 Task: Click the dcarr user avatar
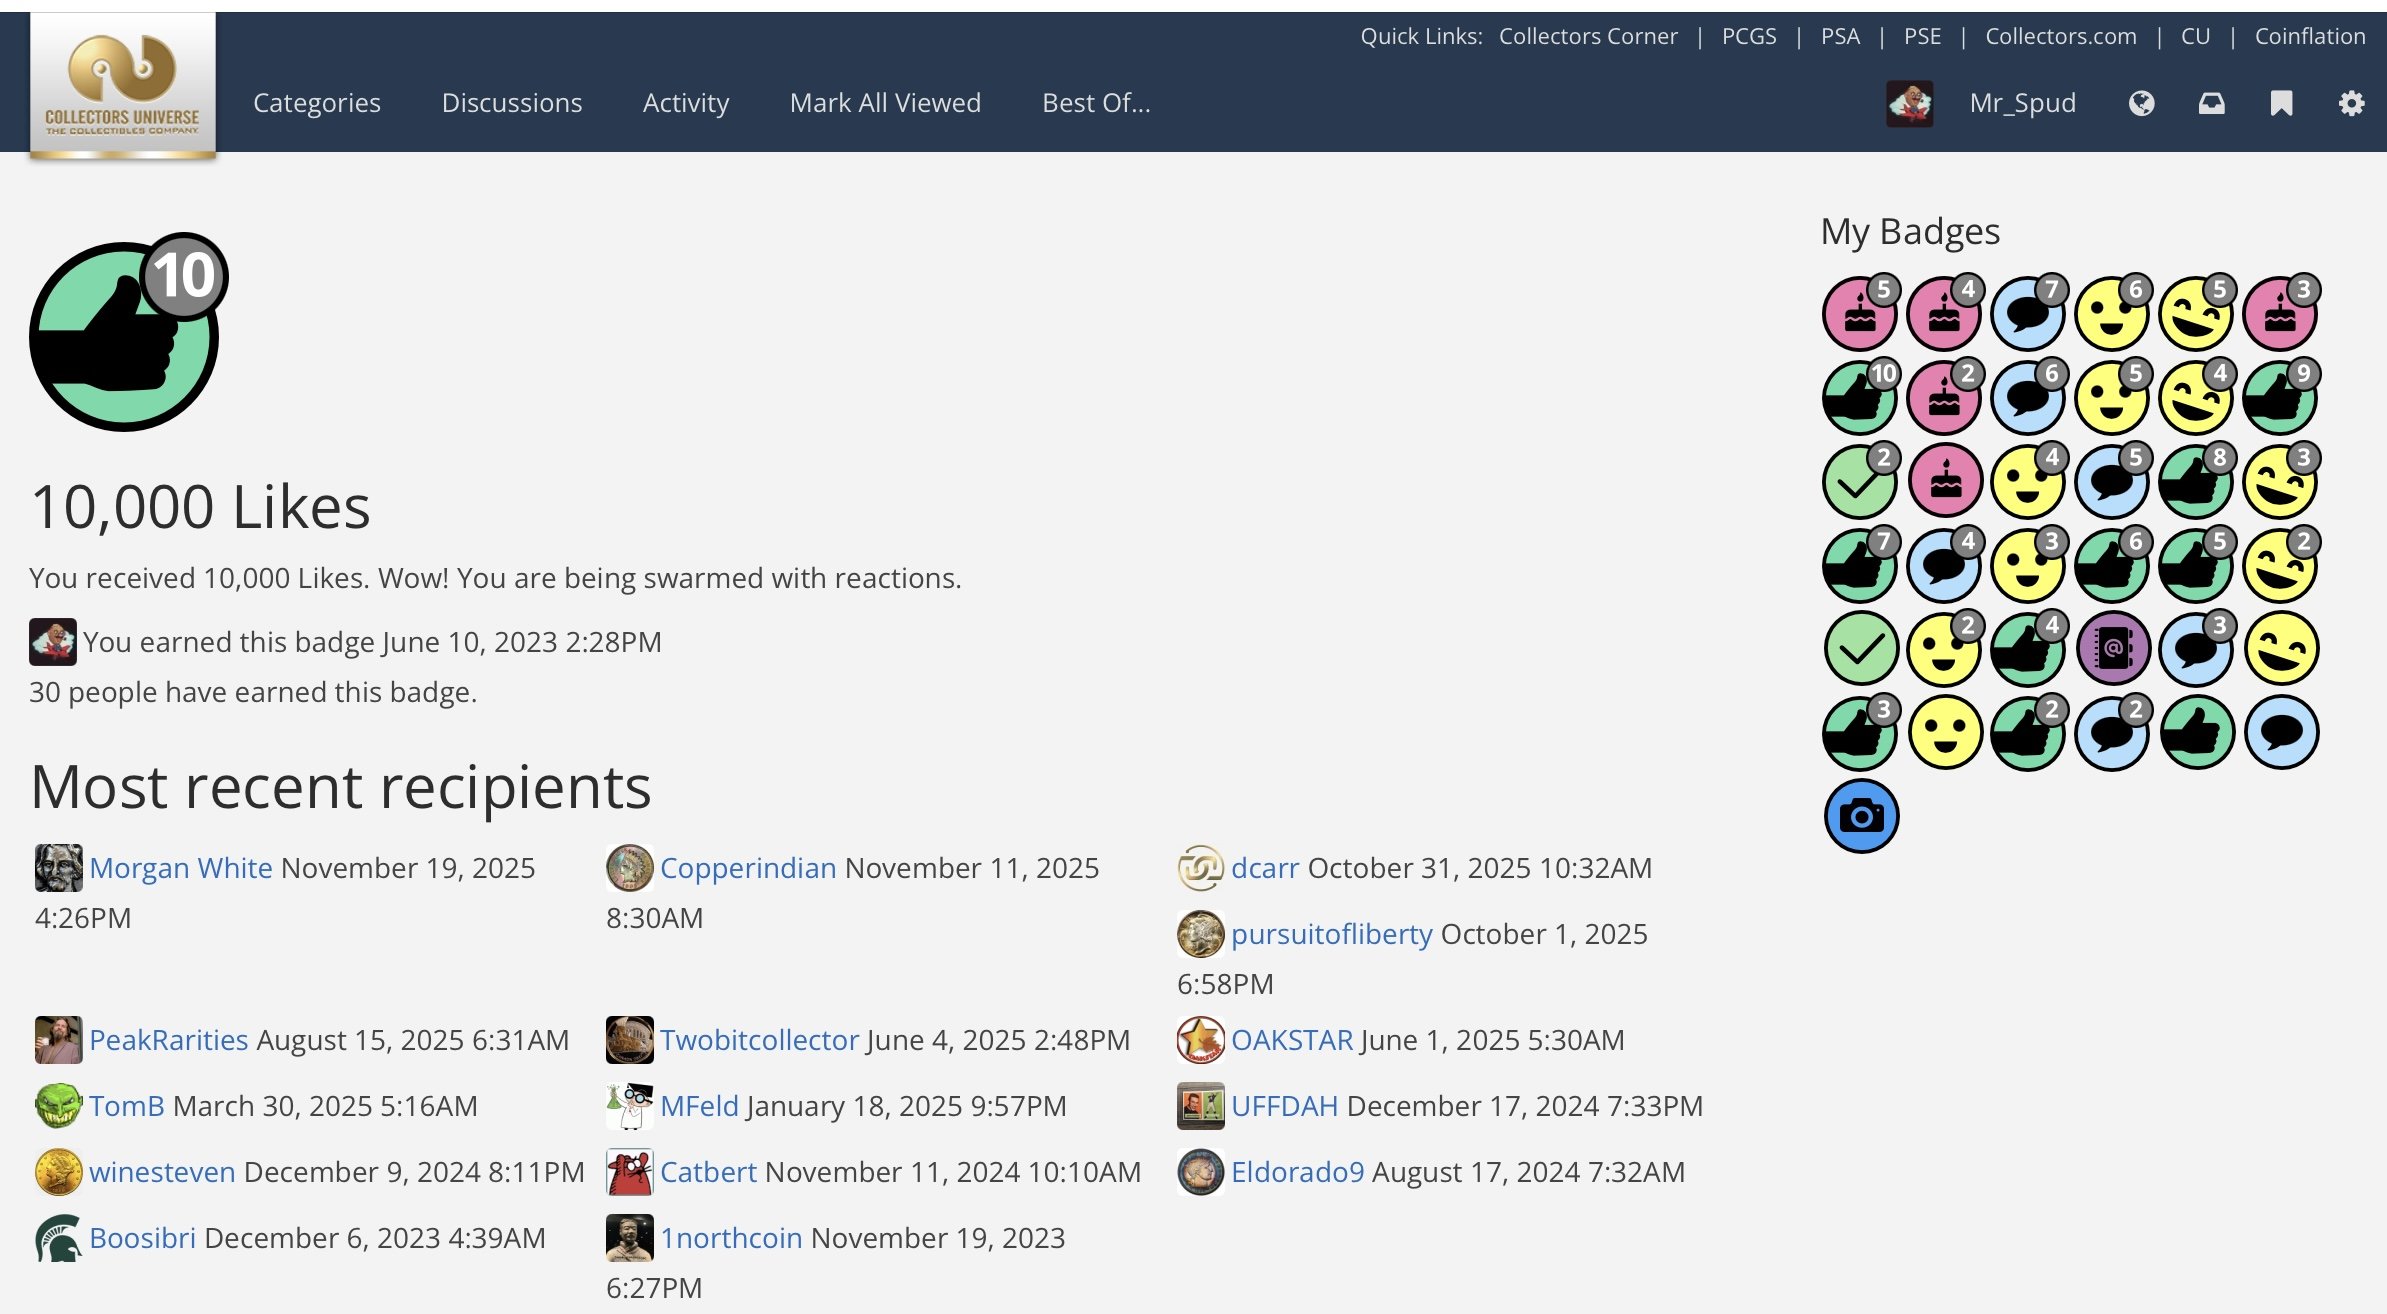[1200, 868]
